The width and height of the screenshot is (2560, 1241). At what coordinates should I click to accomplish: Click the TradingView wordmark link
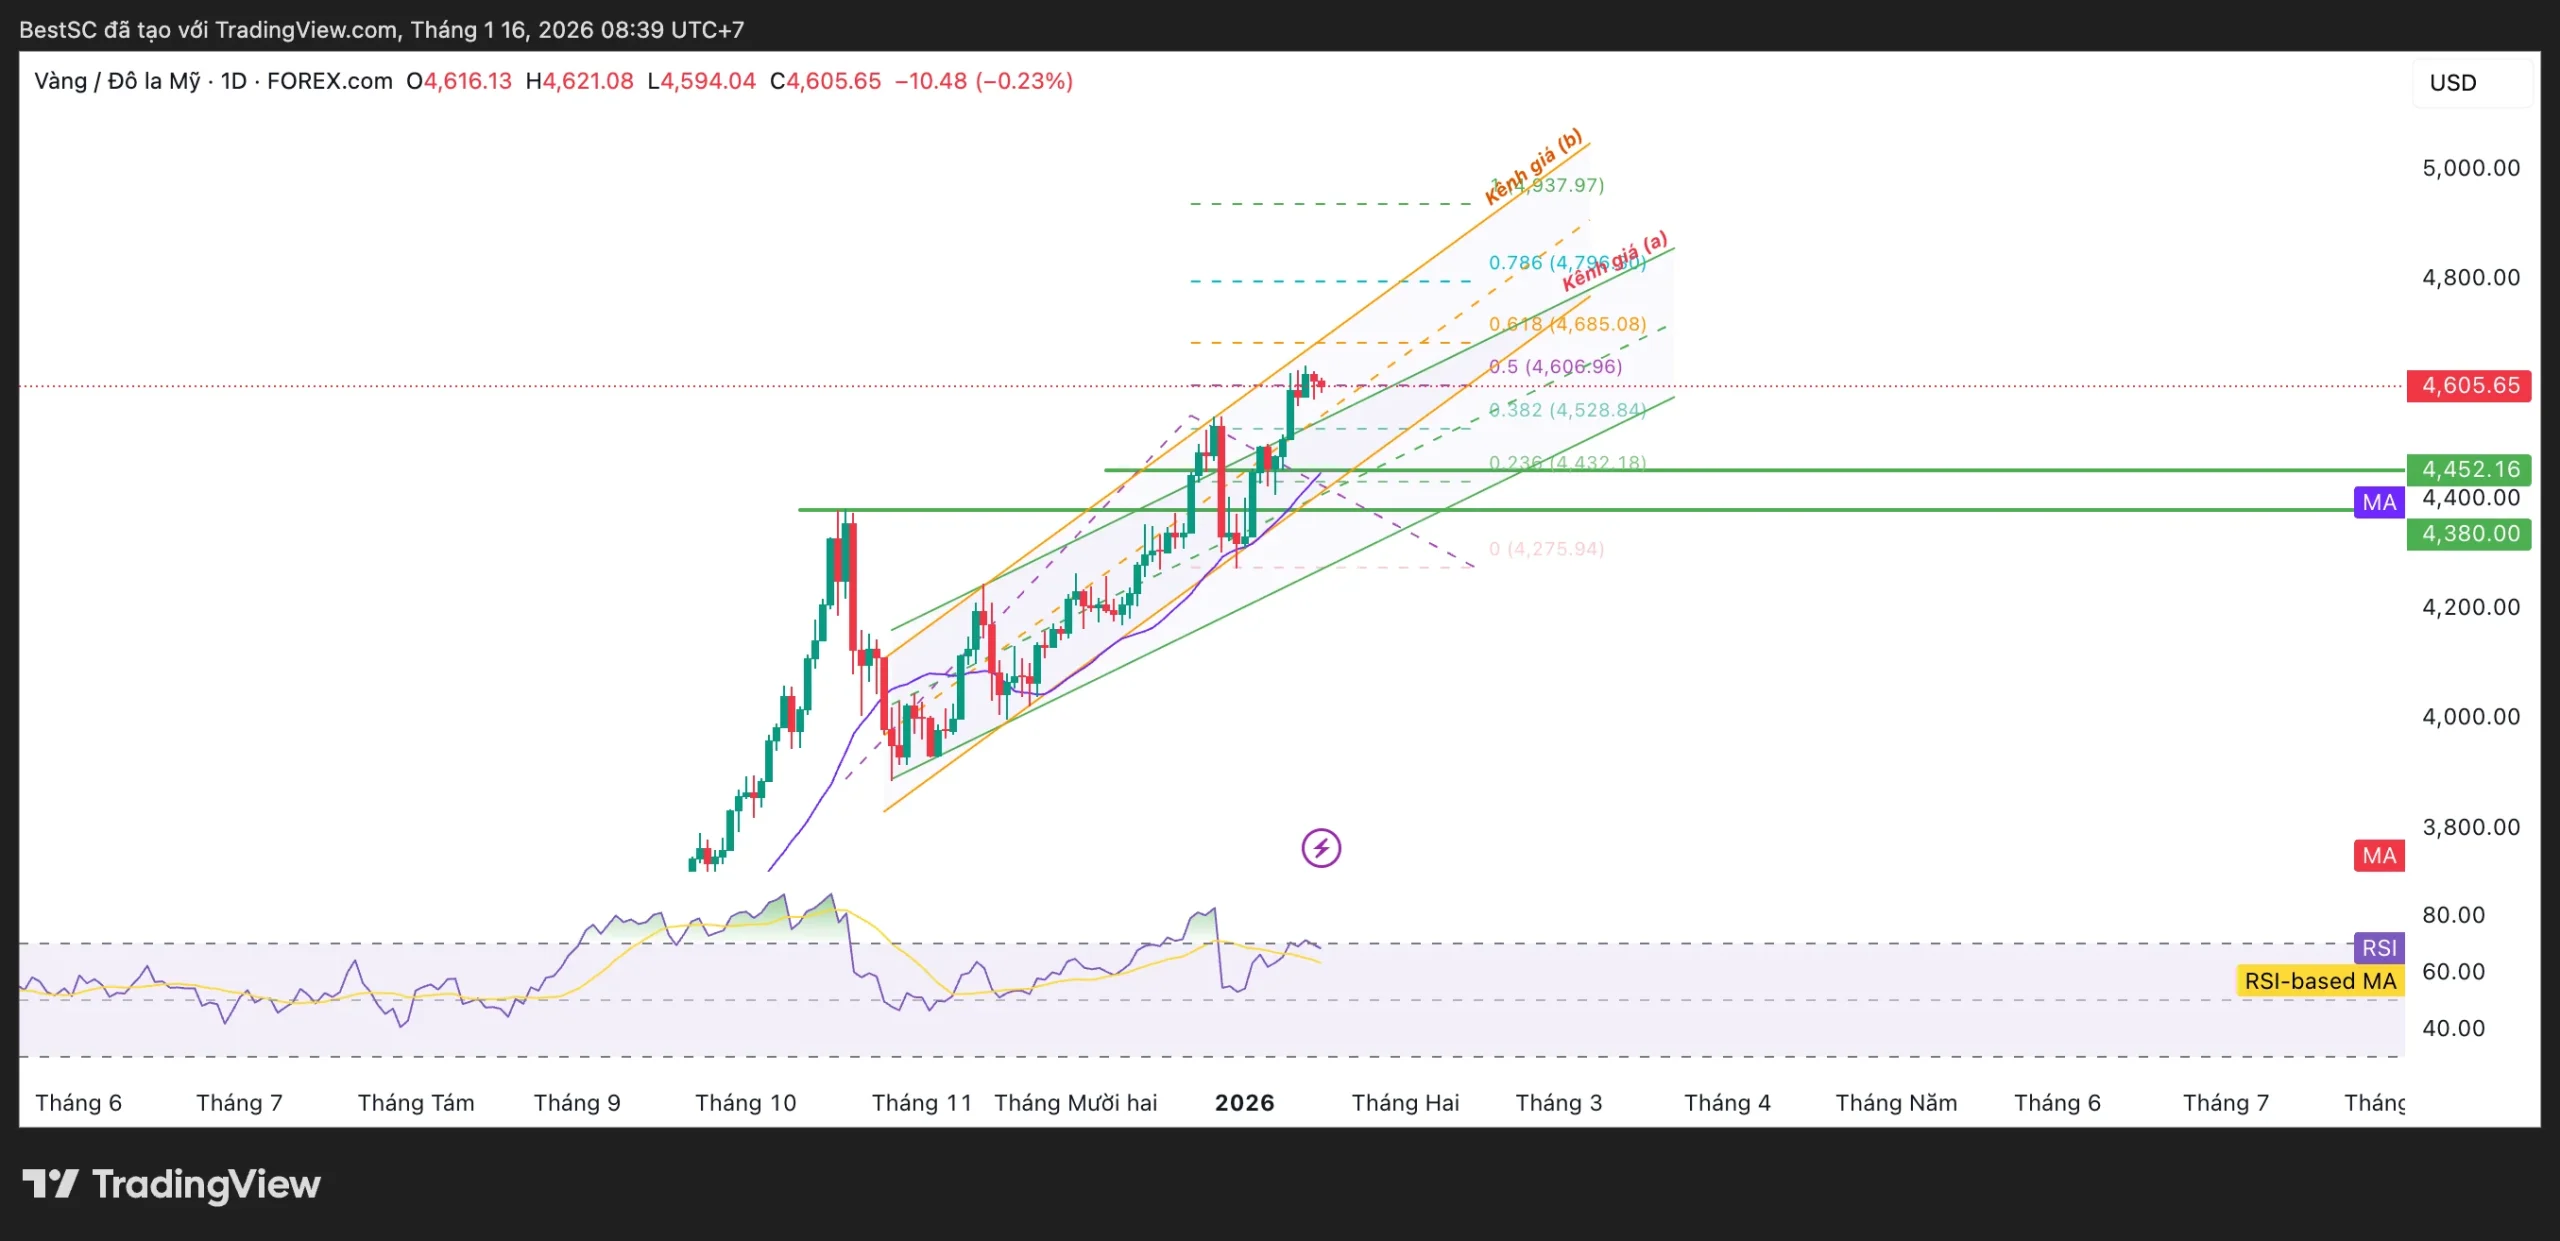point(206,1184)
